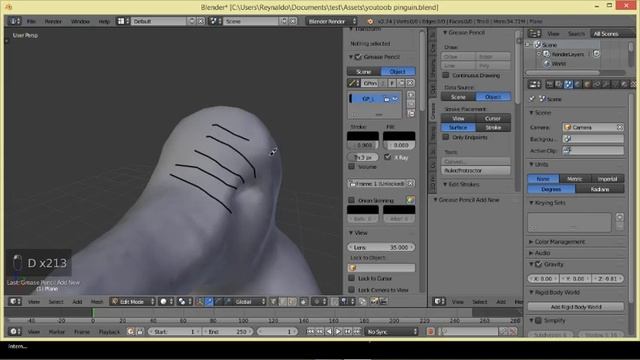Click the OpenGL render animation clapper icon

click(383, 301)
